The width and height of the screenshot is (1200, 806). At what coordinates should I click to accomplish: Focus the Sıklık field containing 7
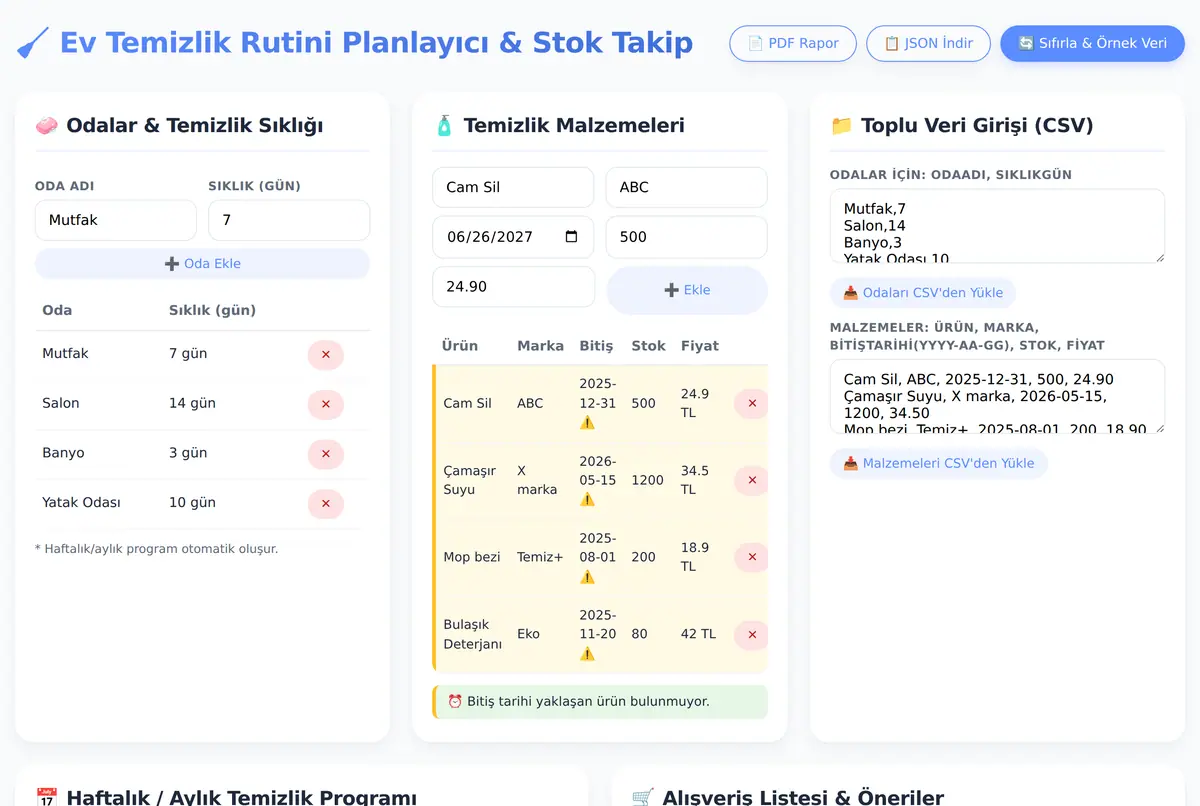pyautogui.click(x=289, y=220)
